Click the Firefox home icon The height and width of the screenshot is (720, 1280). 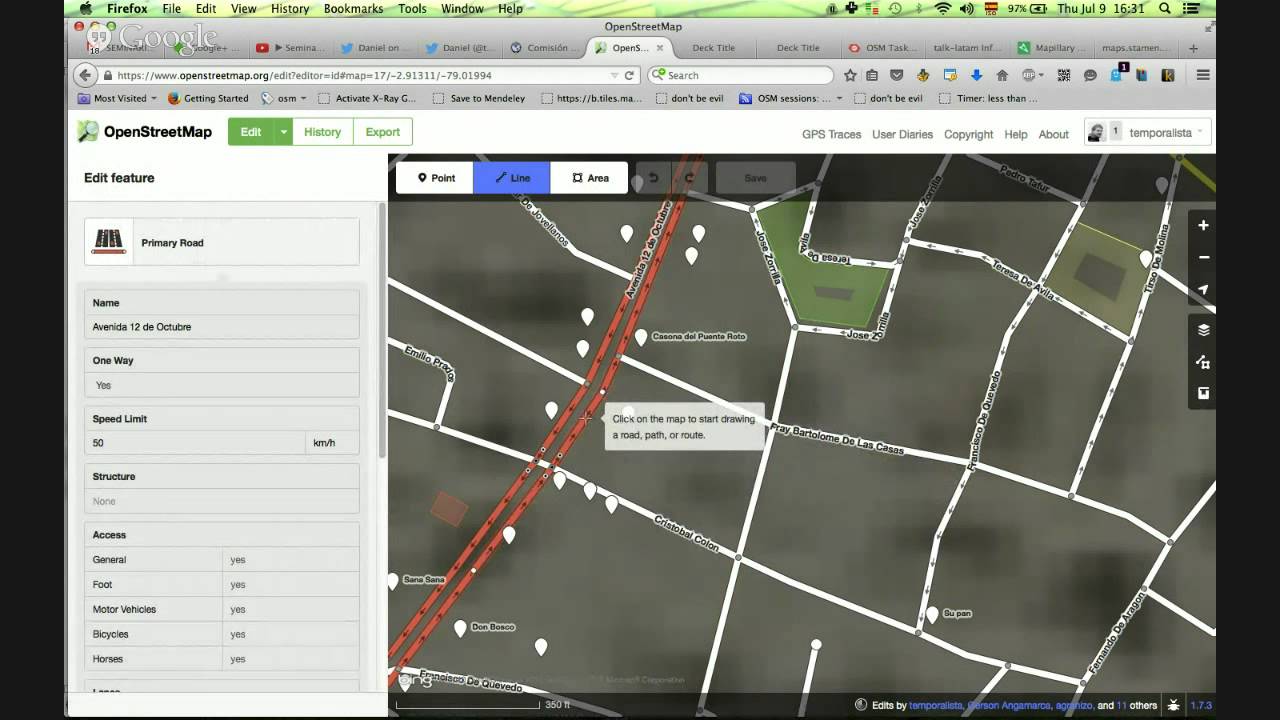(1002, 75)
